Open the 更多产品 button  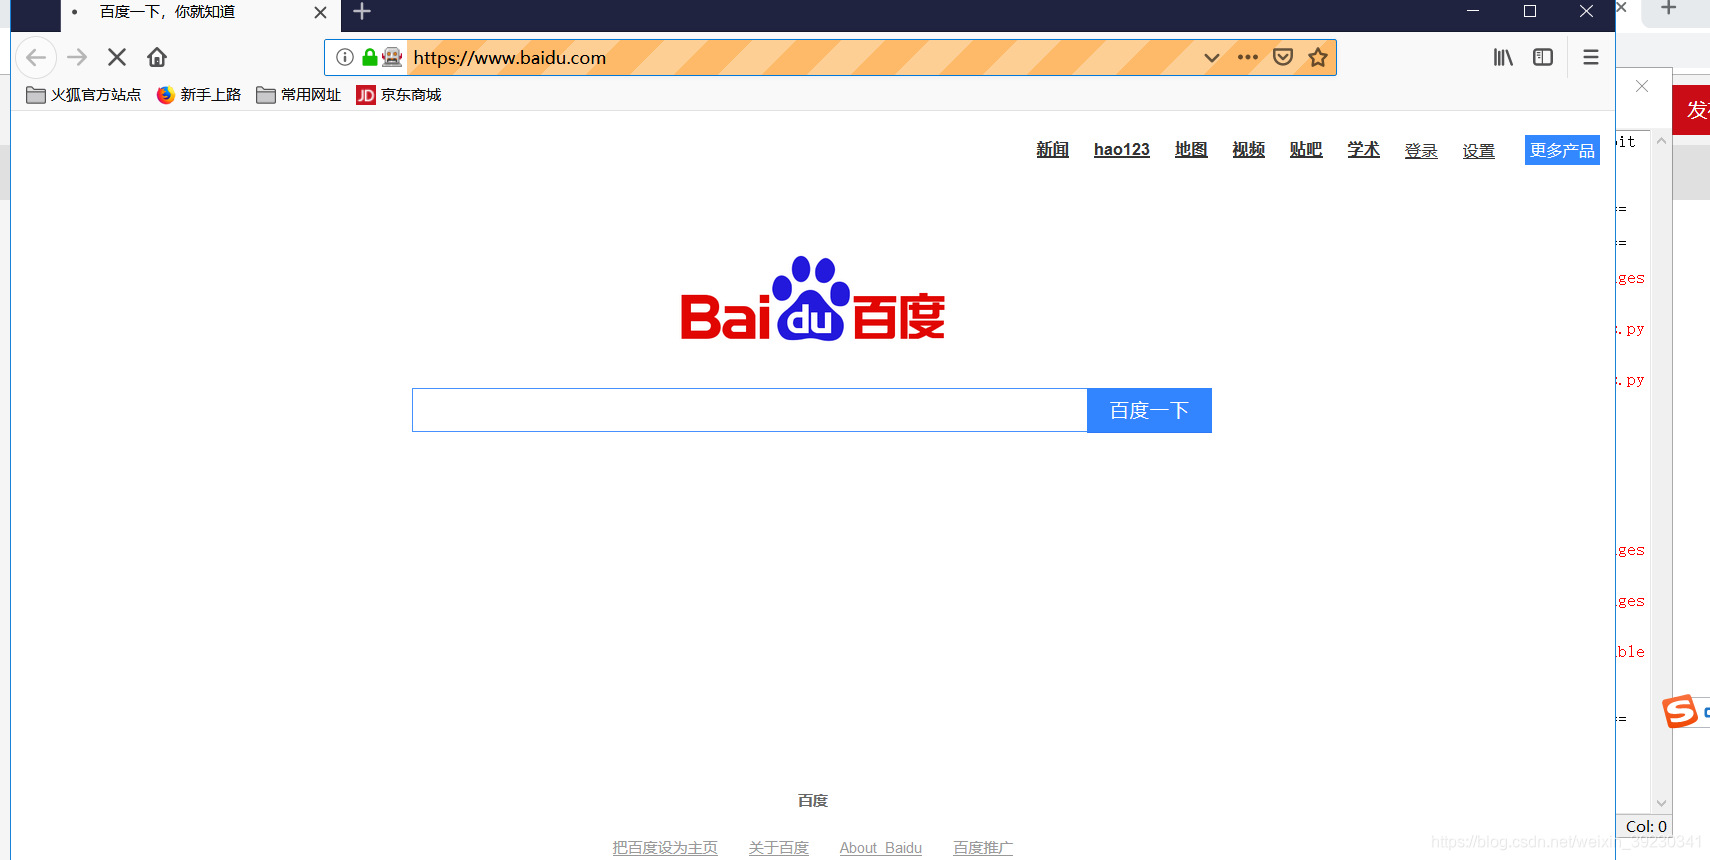[1562, 150]
